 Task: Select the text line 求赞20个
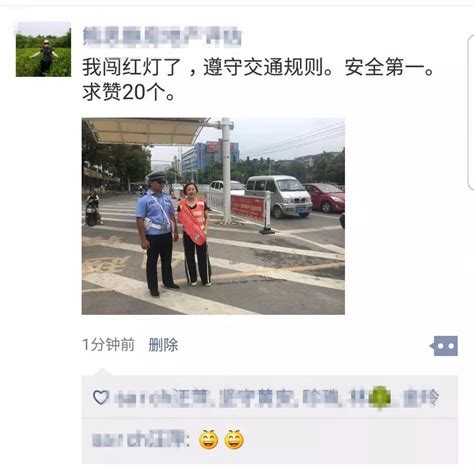click(x=128, y=92)
